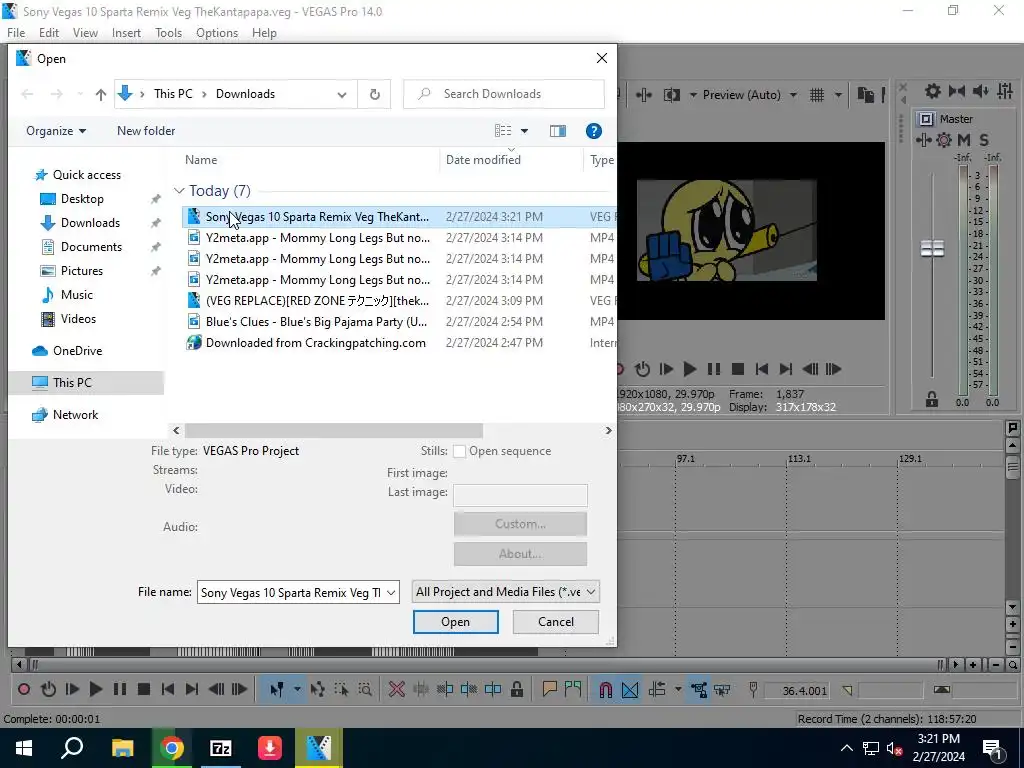This screenshot has height=768, width=1024.
Task: Go back using the Open dialog back arrow
Action: 27,94
